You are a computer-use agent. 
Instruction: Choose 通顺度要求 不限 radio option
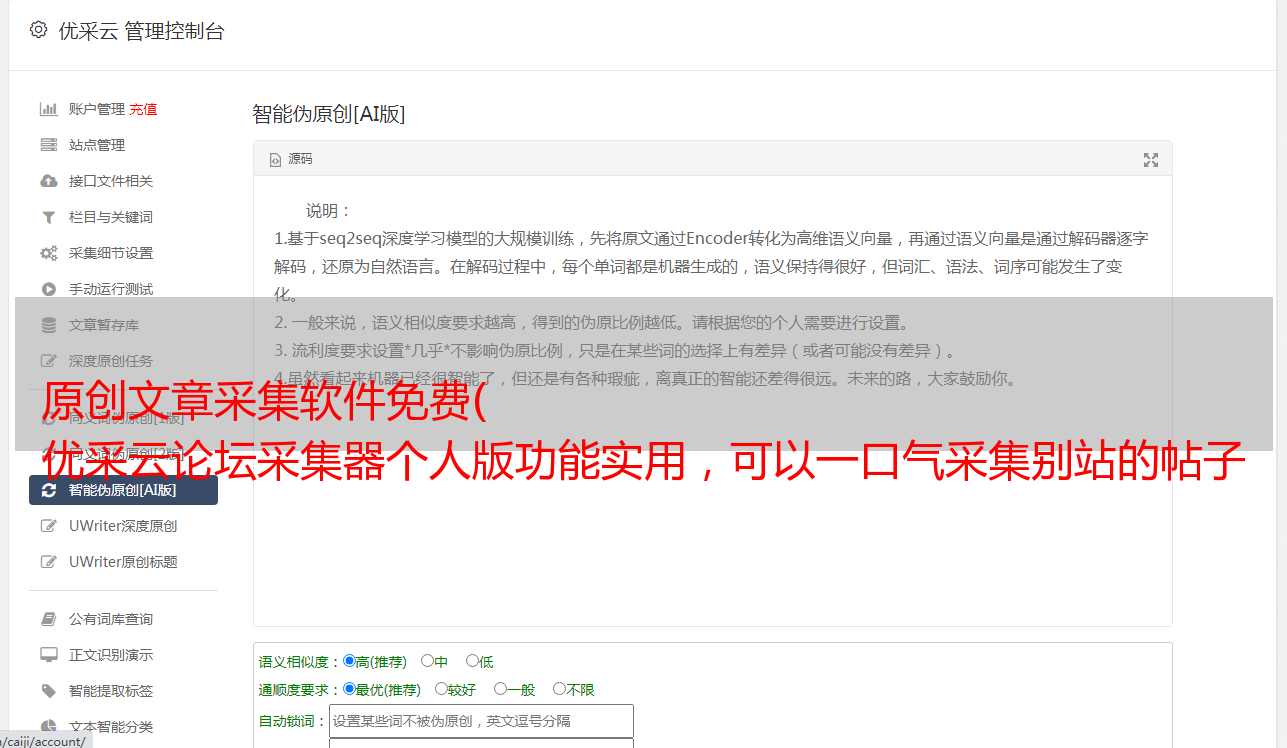(x=559, y=689)
